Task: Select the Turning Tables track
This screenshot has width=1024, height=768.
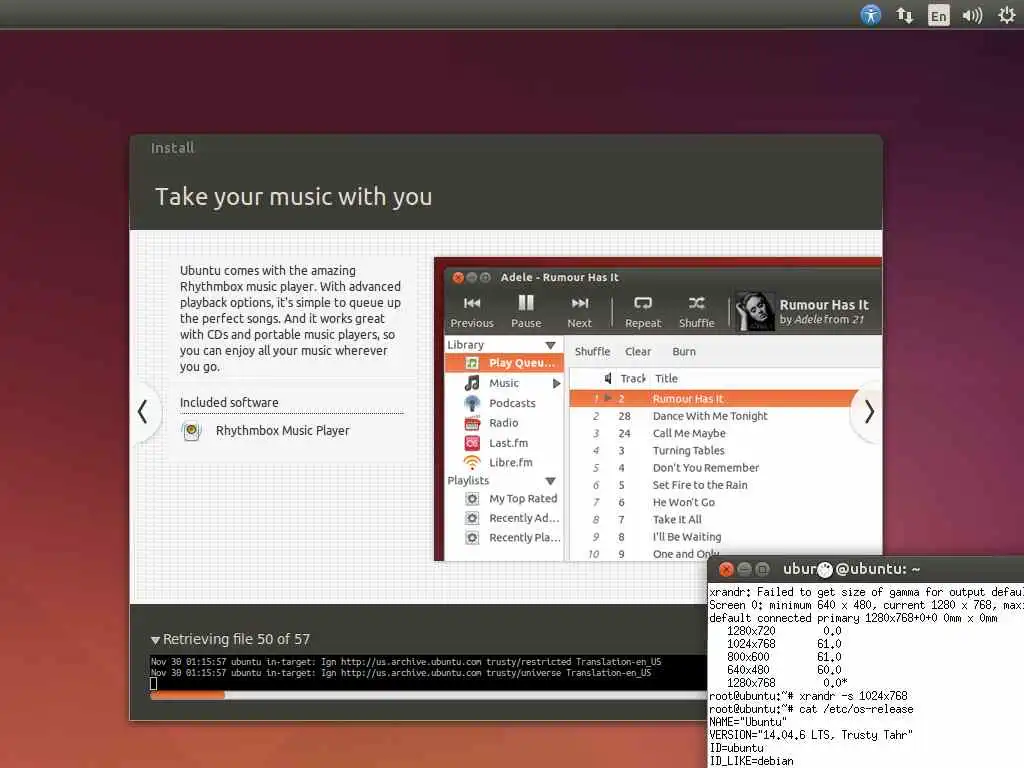Action: pos(725,451)
